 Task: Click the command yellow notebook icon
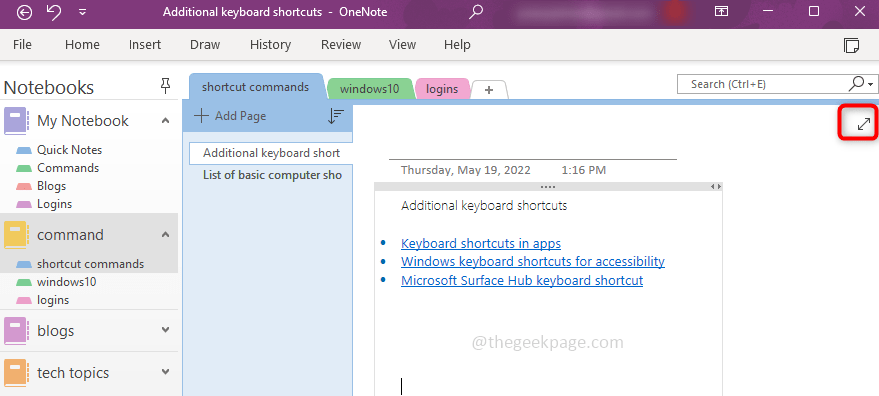(16, 235)
